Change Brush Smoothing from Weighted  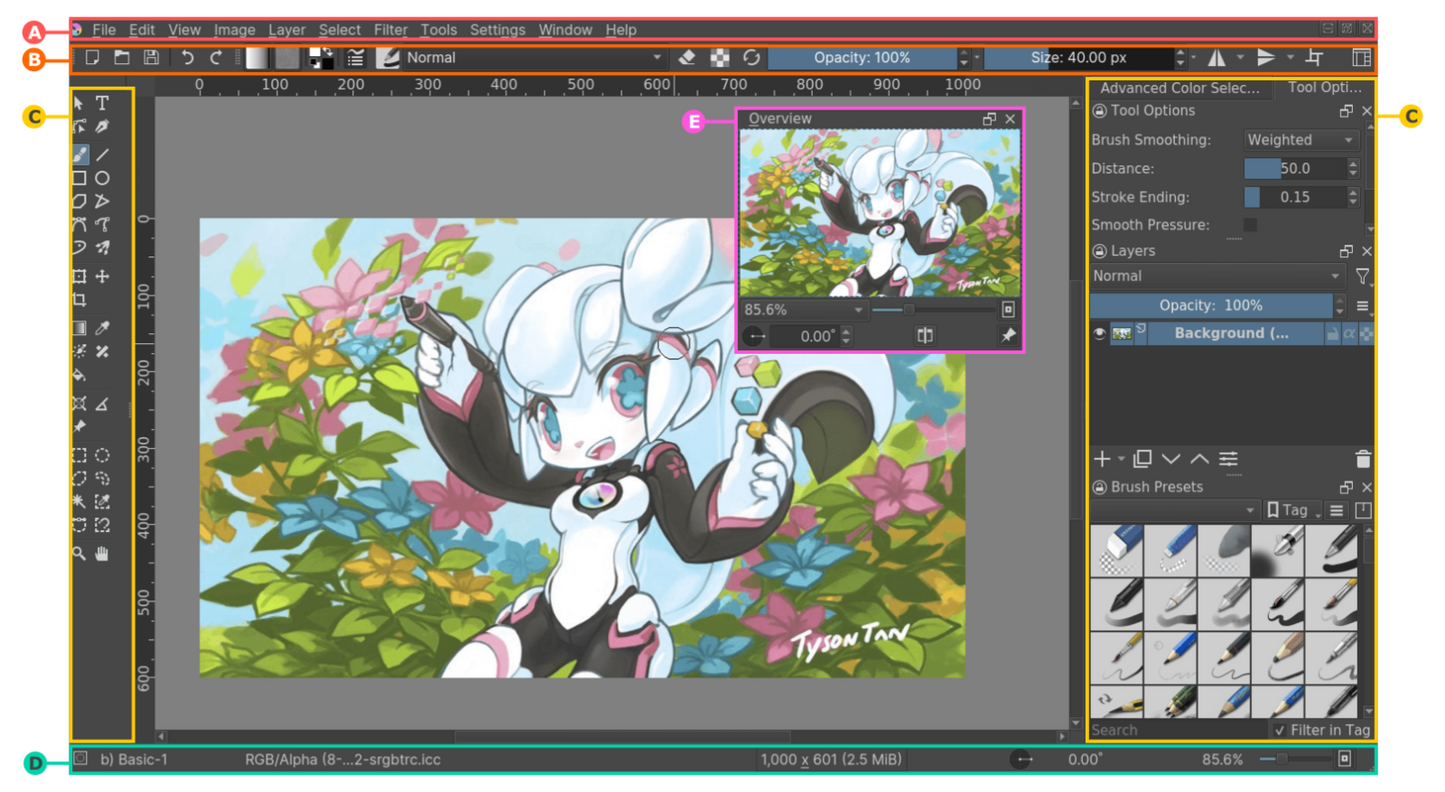(1300, 139)
